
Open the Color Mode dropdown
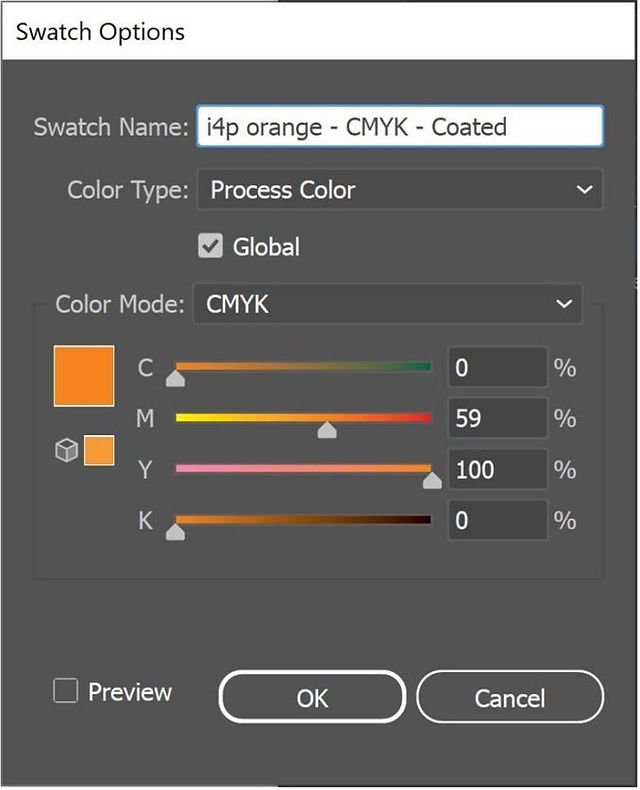[388, 304]
